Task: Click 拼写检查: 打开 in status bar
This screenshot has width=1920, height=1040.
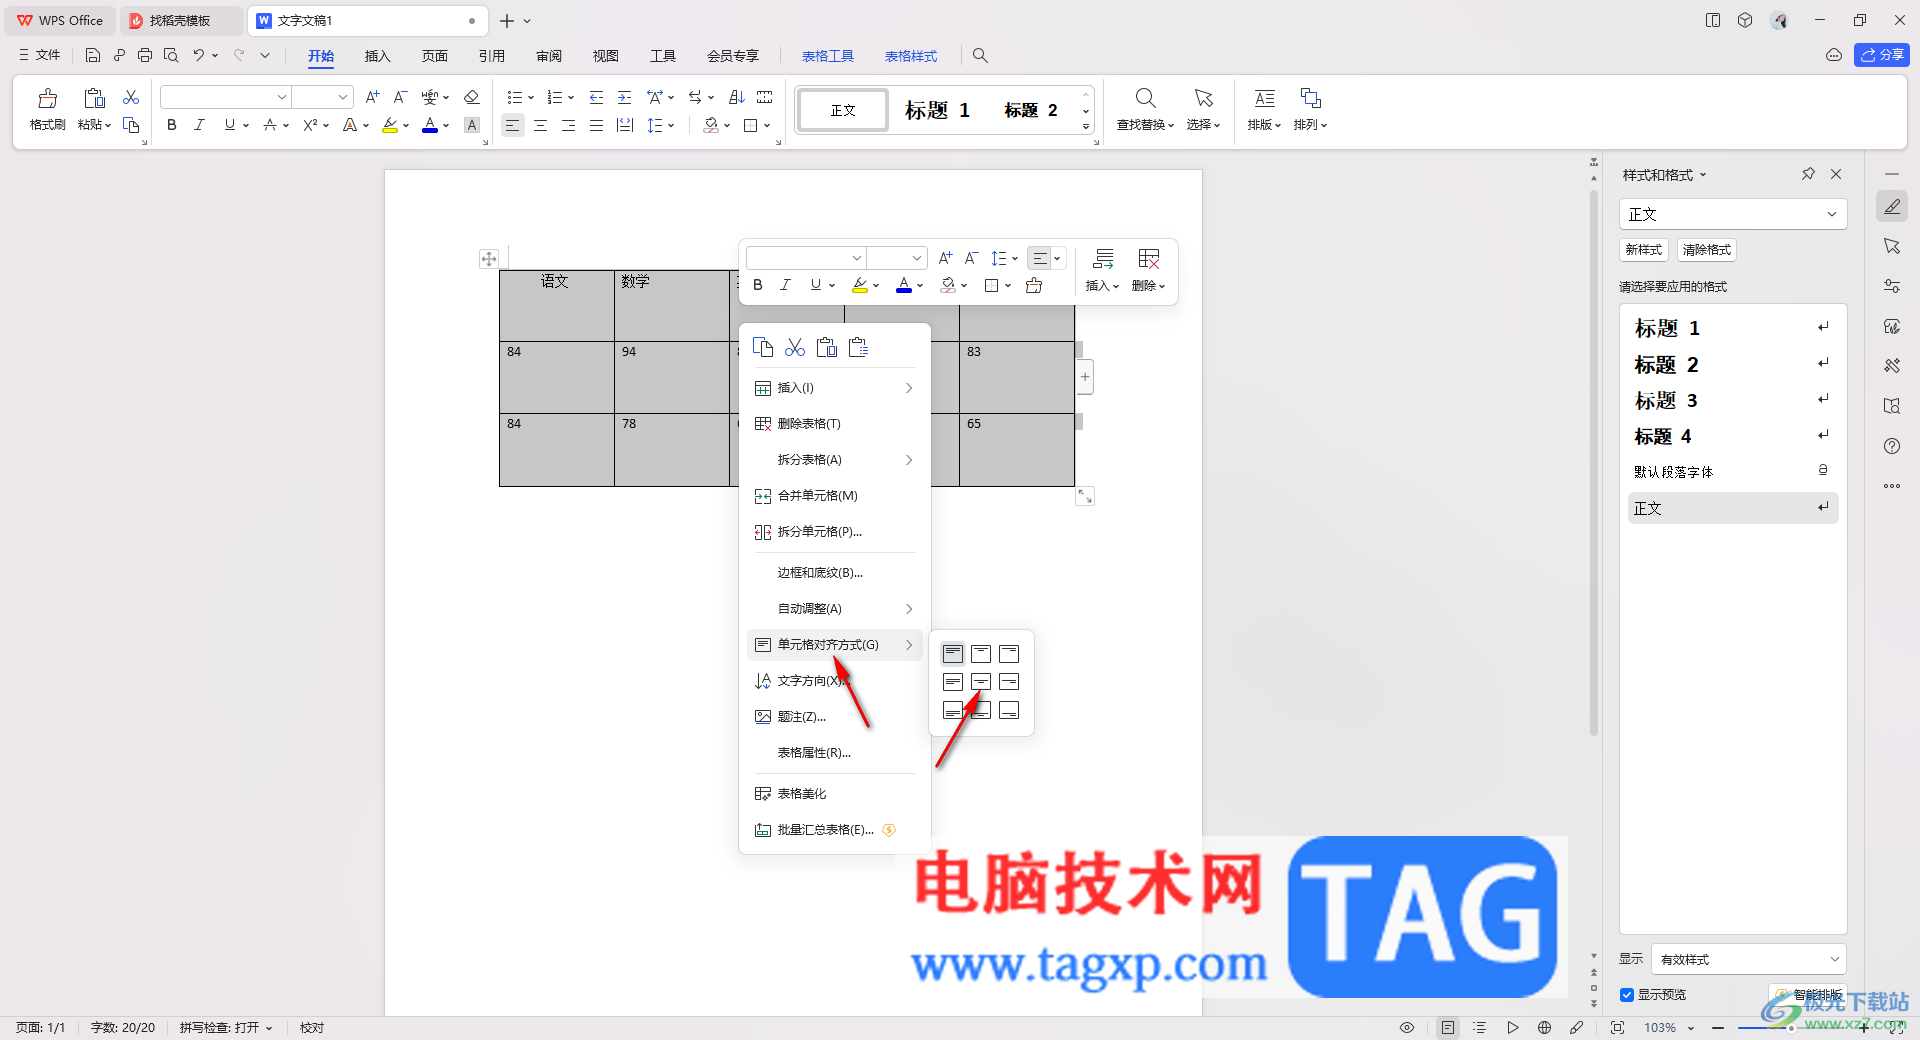Action: click(225, 1027)
